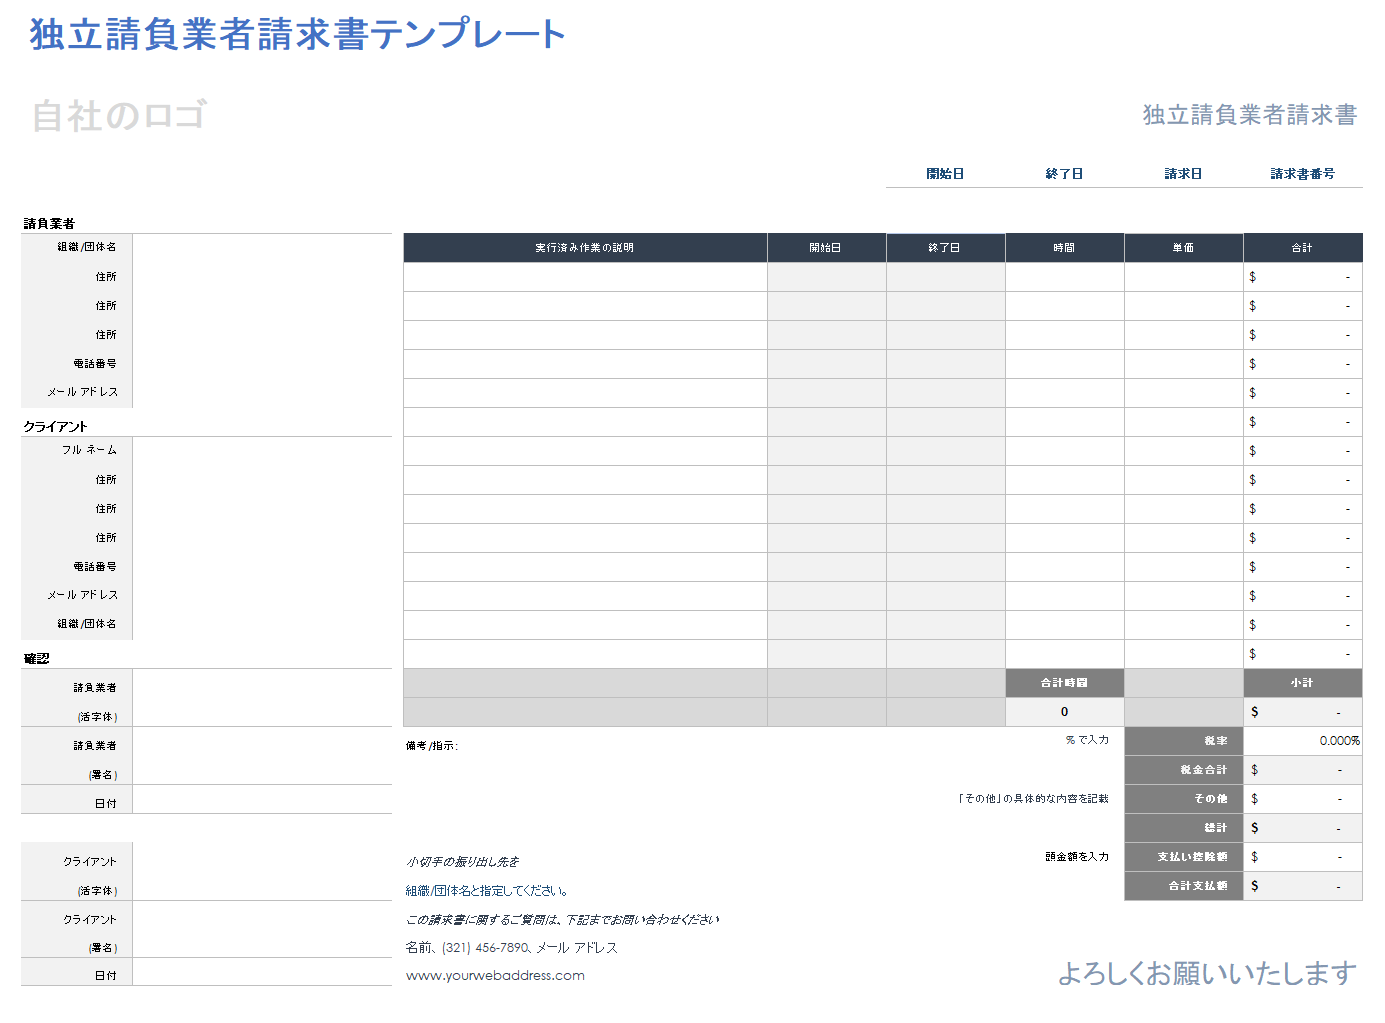The height and width of the screenshot is (1023, 1385).
Task: Click the よろしくお願いいたします closing text
Action: click(1207, 973)
